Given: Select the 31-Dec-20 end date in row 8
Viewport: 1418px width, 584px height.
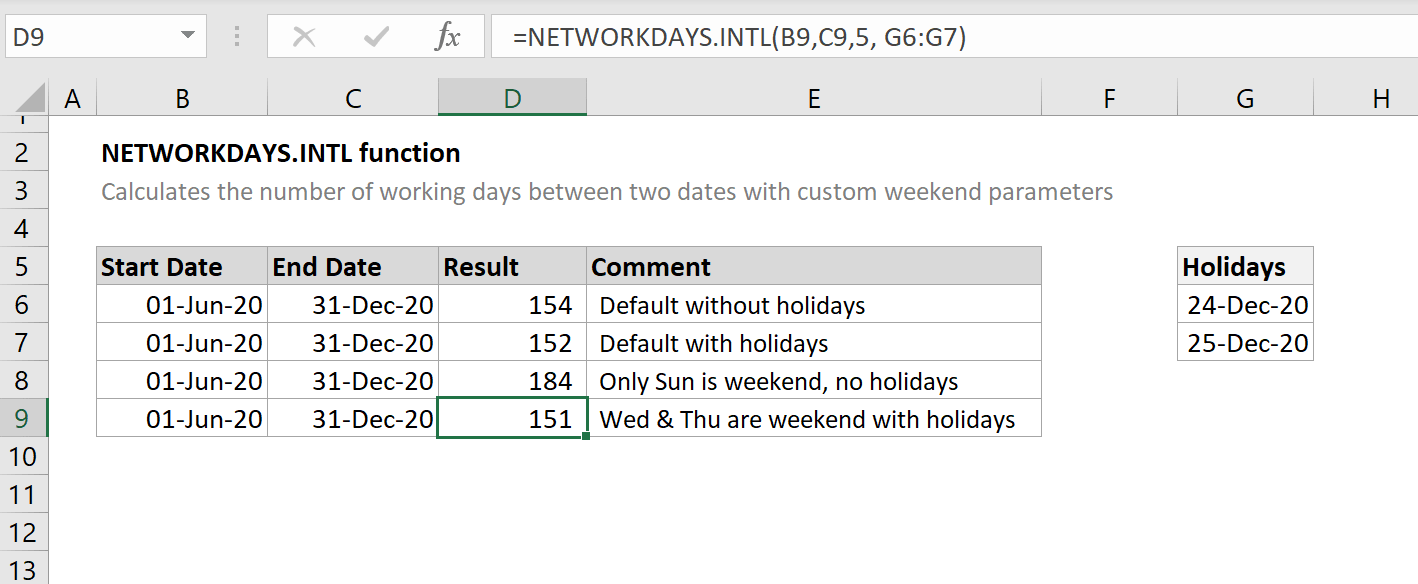Looking at the screenshot, I should (352, 381).
